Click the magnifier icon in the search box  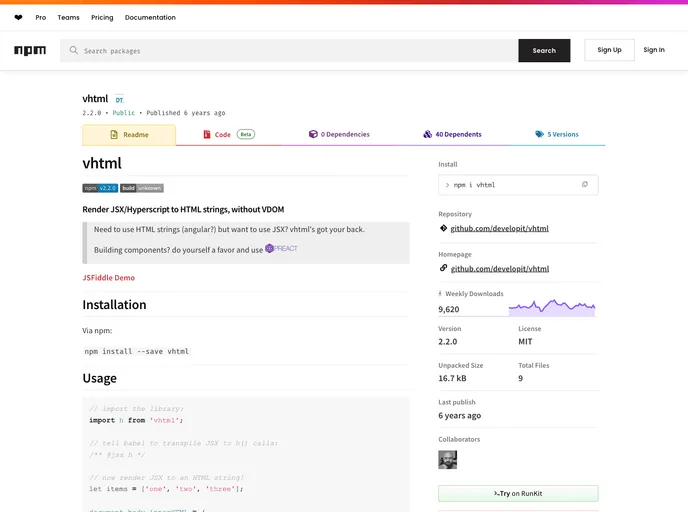[x=74, y=50]
